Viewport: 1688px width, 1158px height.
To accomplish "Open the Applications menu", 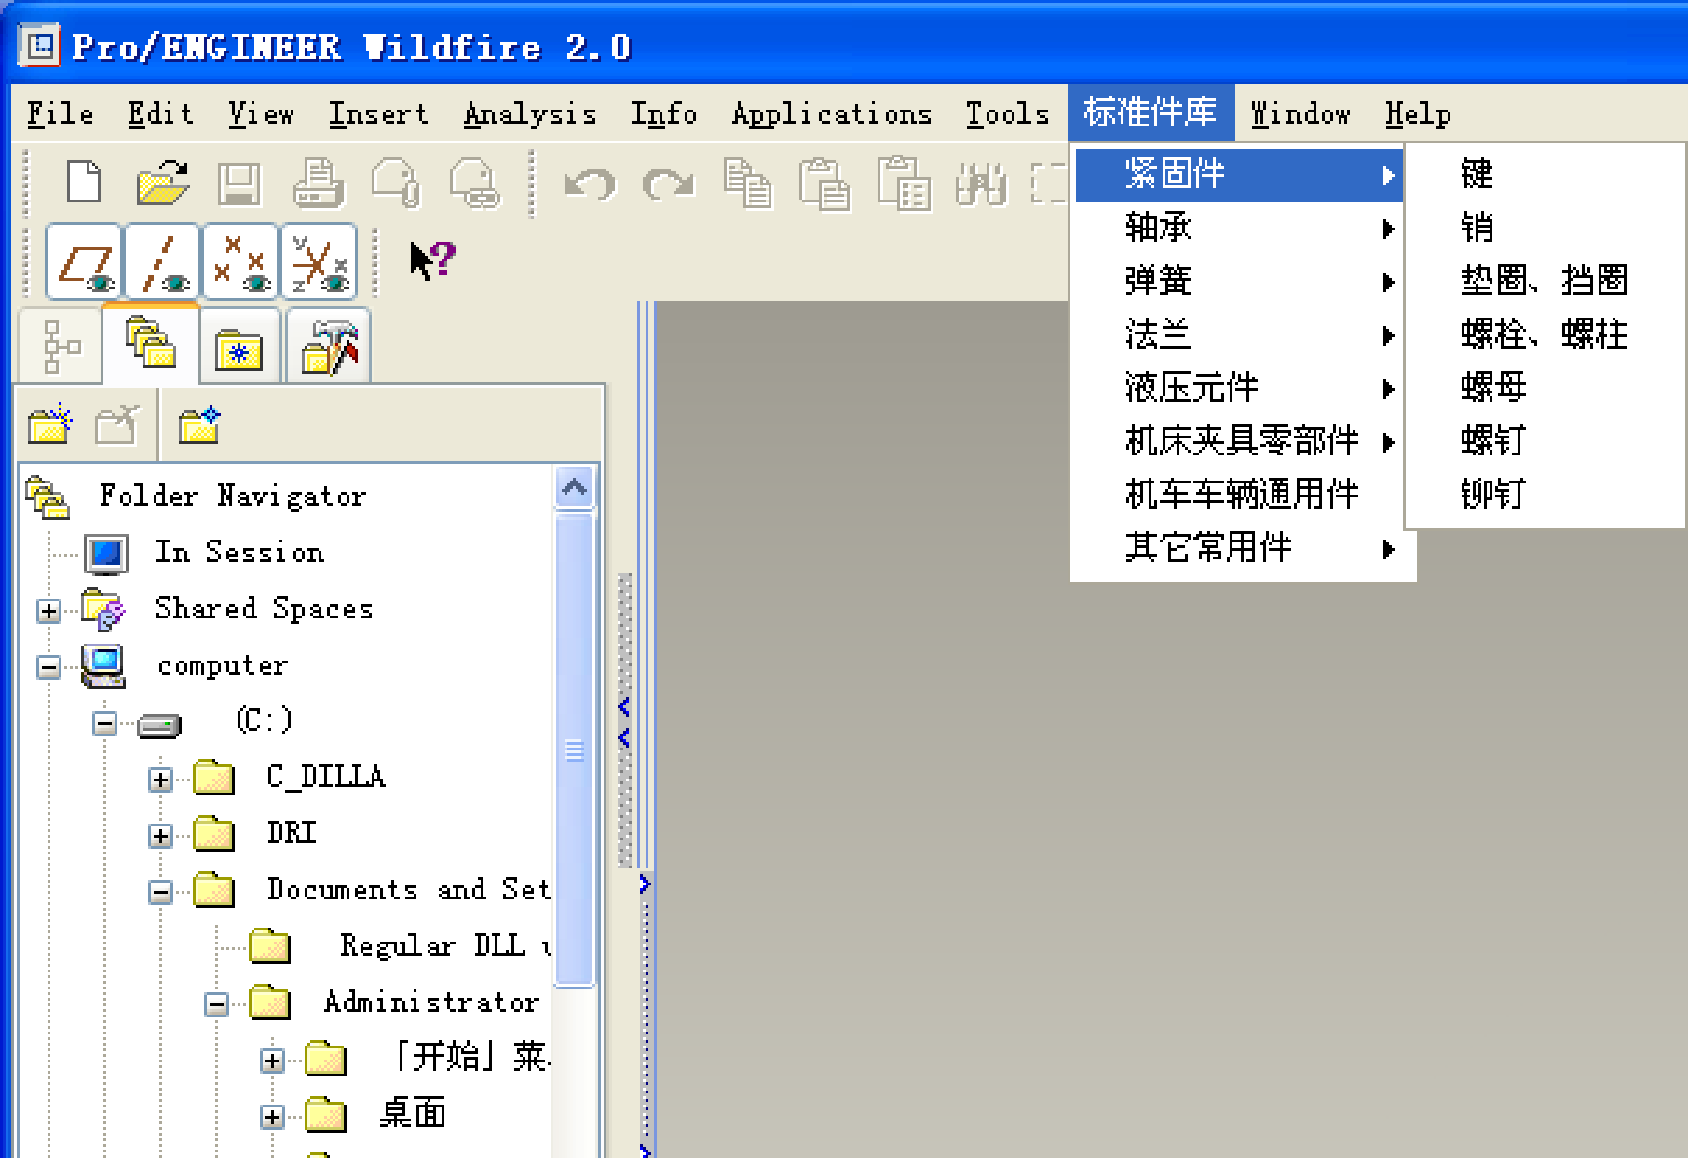I will coord(832,114).
